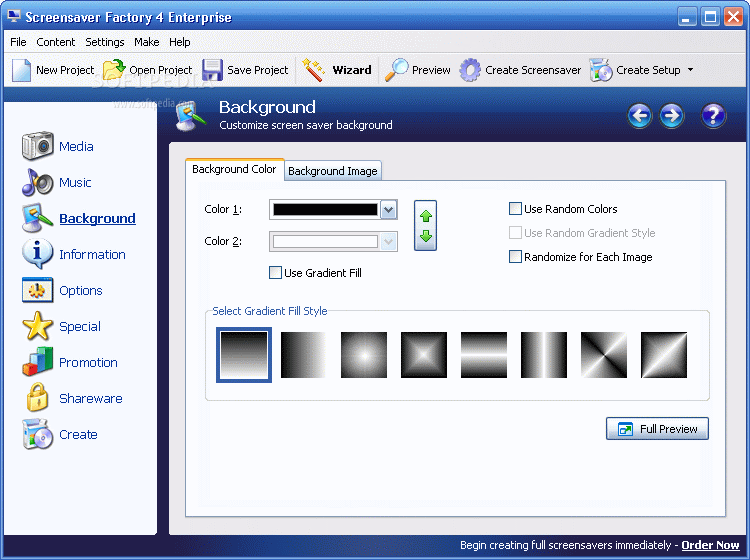Select the square pyramid gradient style
750x560 pixels.
point(424,355)
